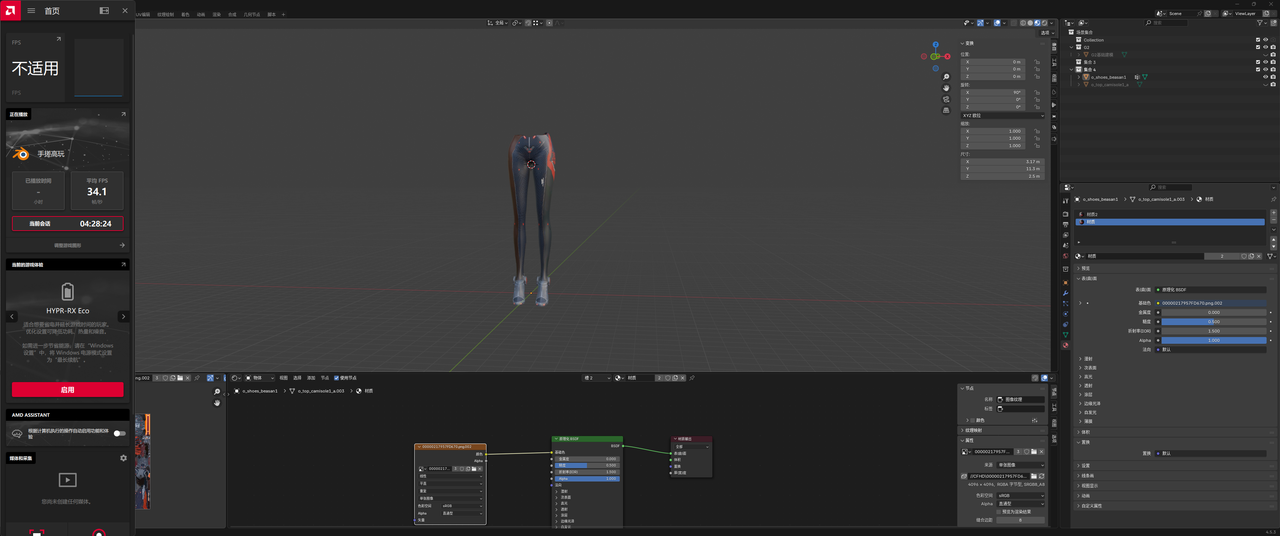The image size is (1280, 536).
Task: Click the 3D viewport navigation gizmo
Action: coord(937,59)
